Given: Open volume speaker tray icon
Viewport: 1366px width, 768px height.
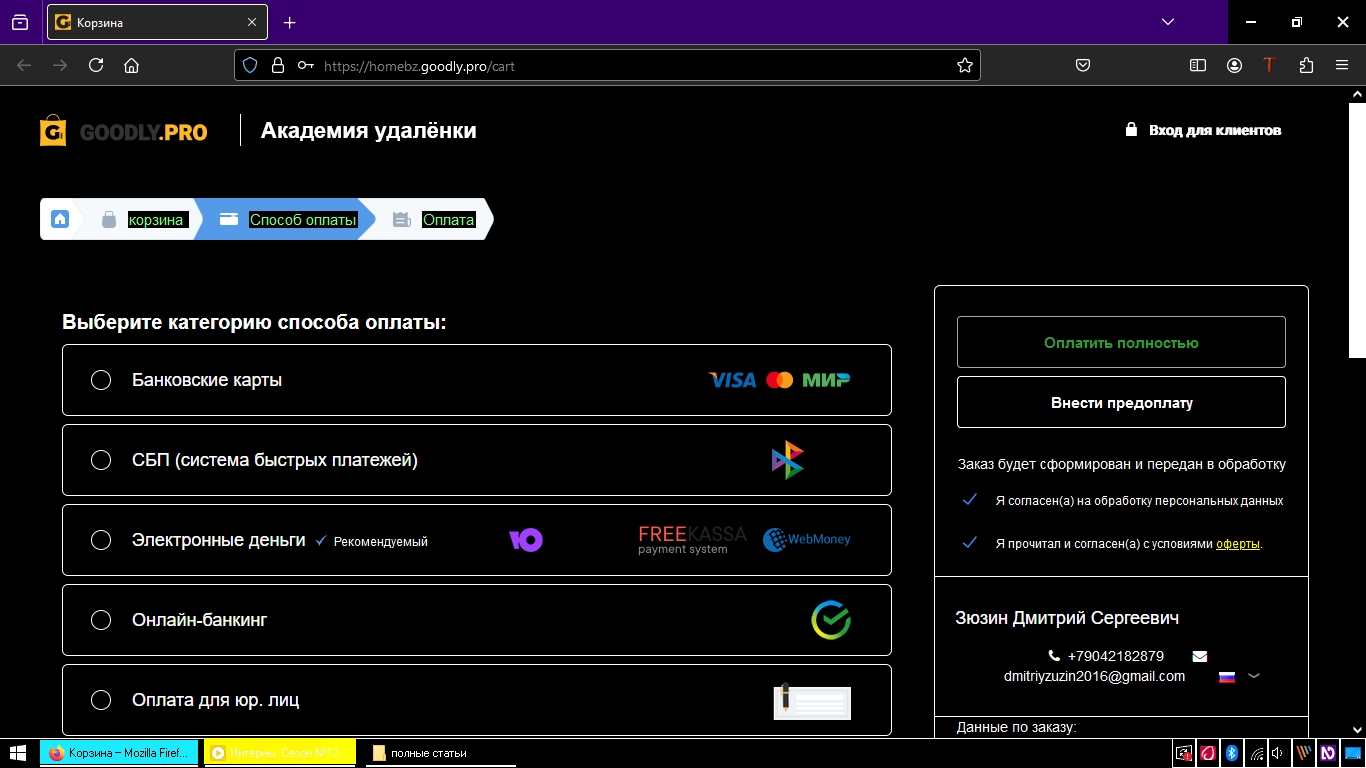Looking at the screenshot, I should [1278, 753].
